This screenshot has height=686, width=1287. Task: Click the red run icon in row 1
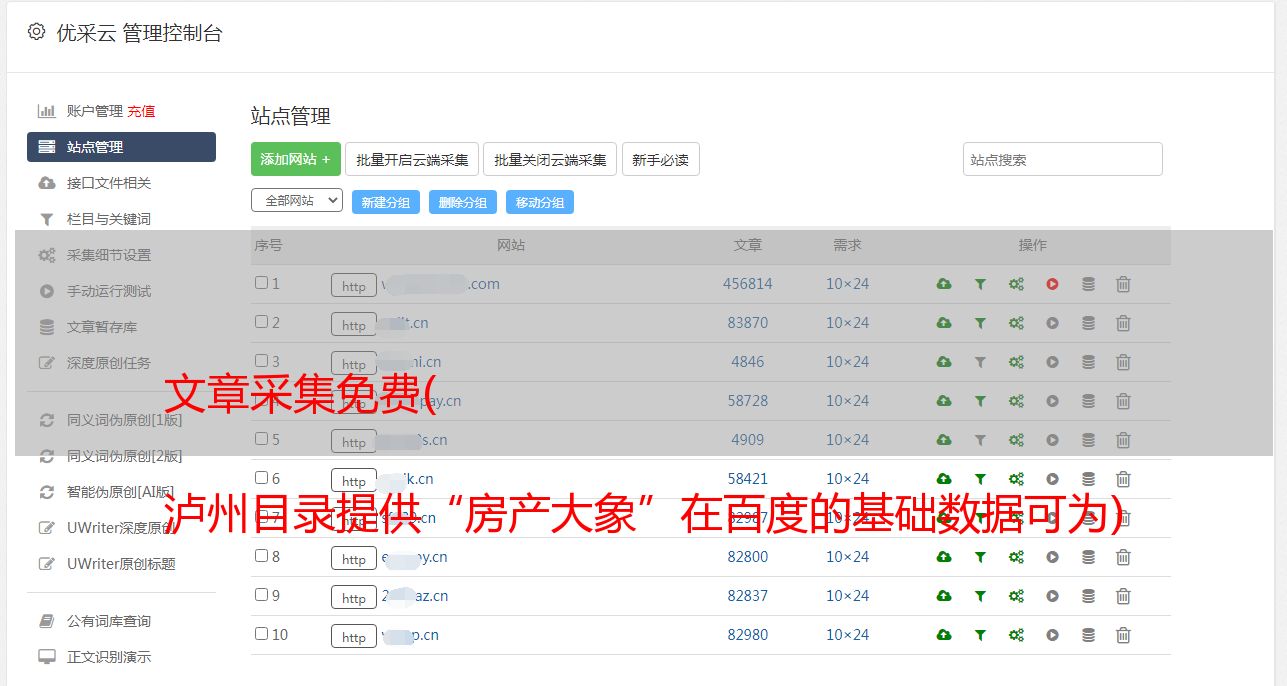click(x=1052, y=284)
